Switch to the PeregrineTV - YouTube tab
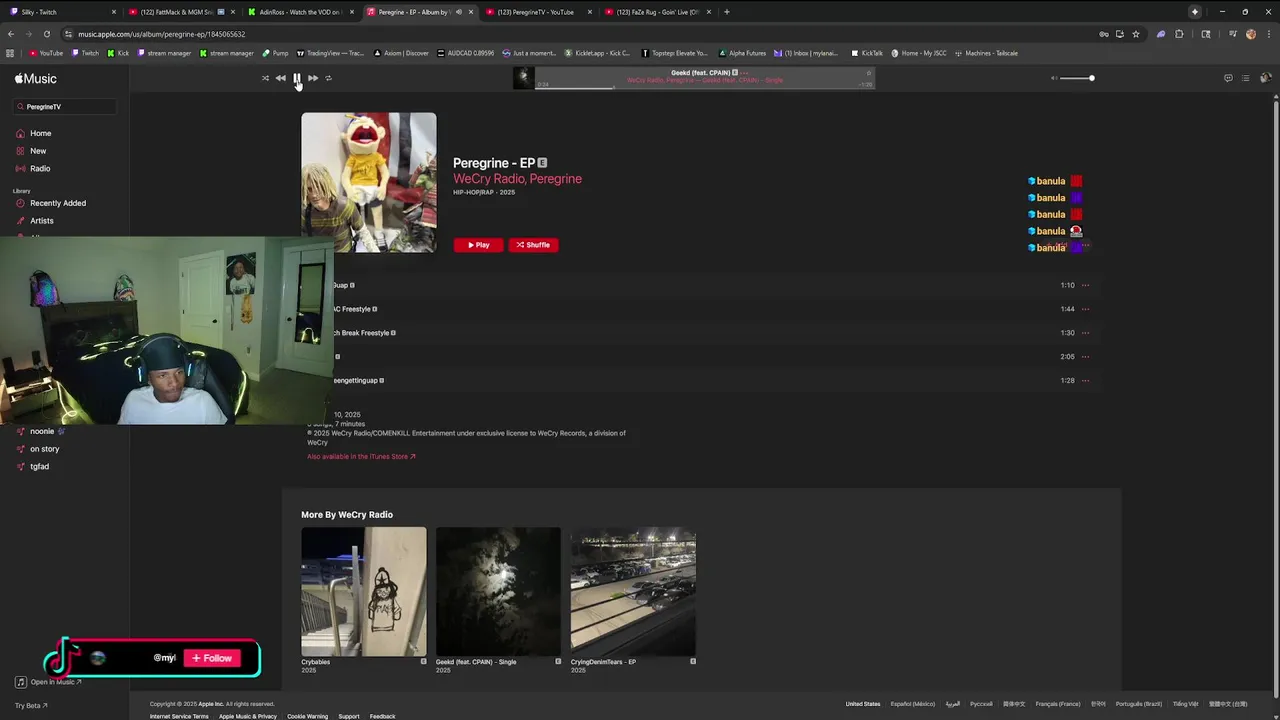 pos(539,12)
